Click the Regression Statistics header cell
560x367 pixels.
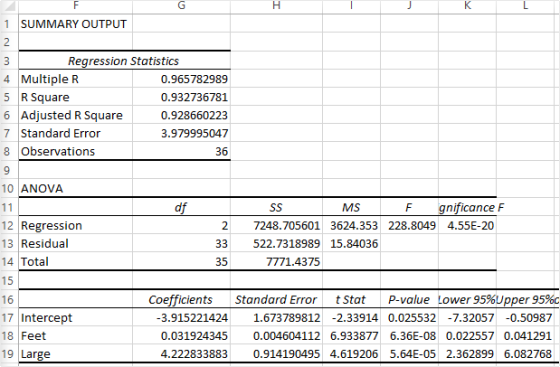click(x=124, y=61)
